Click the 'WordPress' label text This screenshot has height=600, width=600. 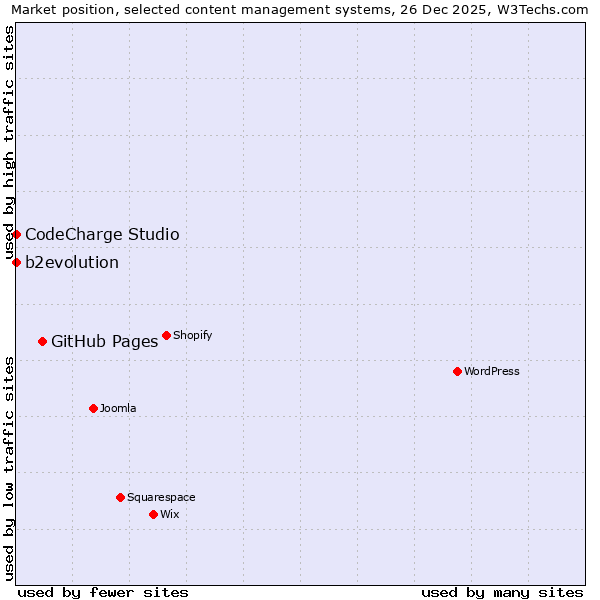492,371
